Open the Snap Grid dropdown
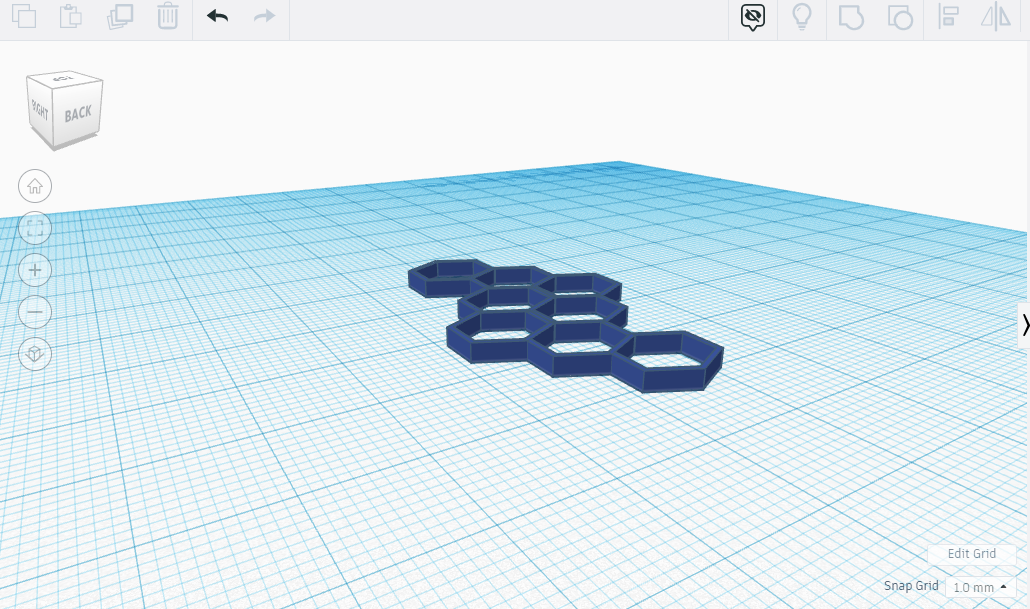This screenshot has height=609, width=1030. pyautogui.click(x=975, y=587)
